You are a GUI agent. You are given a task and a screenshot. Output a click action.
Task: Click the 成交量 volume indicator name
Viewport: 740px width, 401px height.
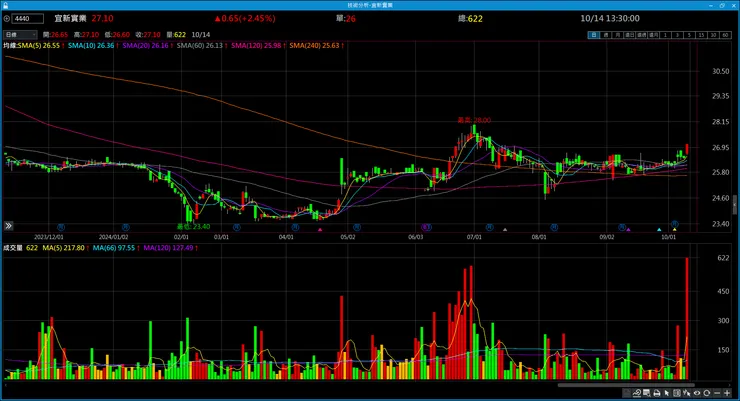[13, 248]
